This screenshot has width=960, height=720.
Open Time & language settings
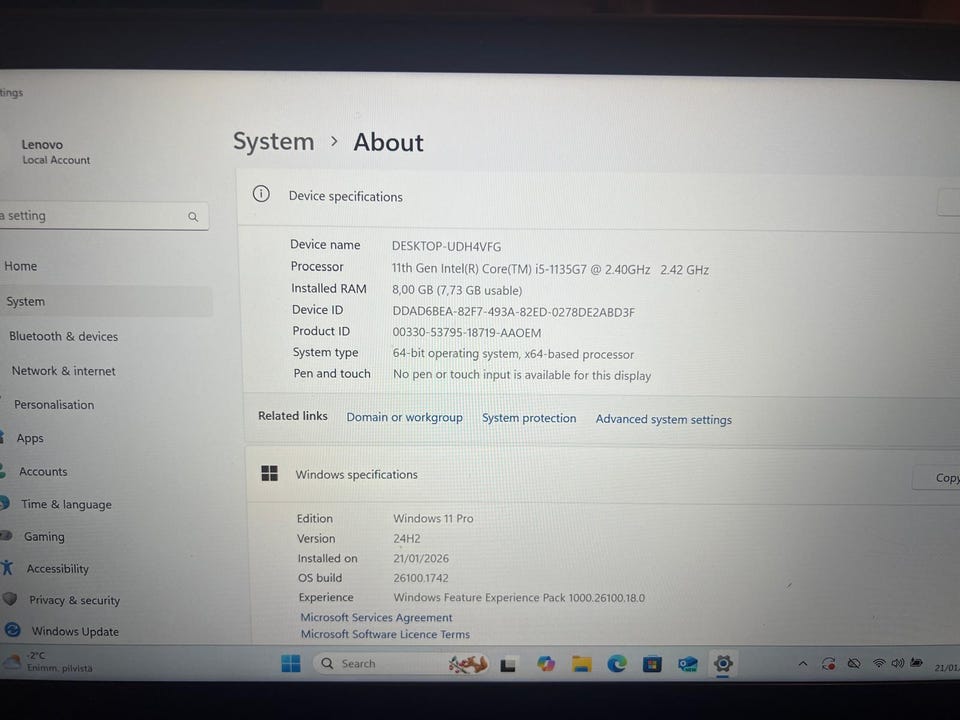pyautogui.click(x=66, y=504)
